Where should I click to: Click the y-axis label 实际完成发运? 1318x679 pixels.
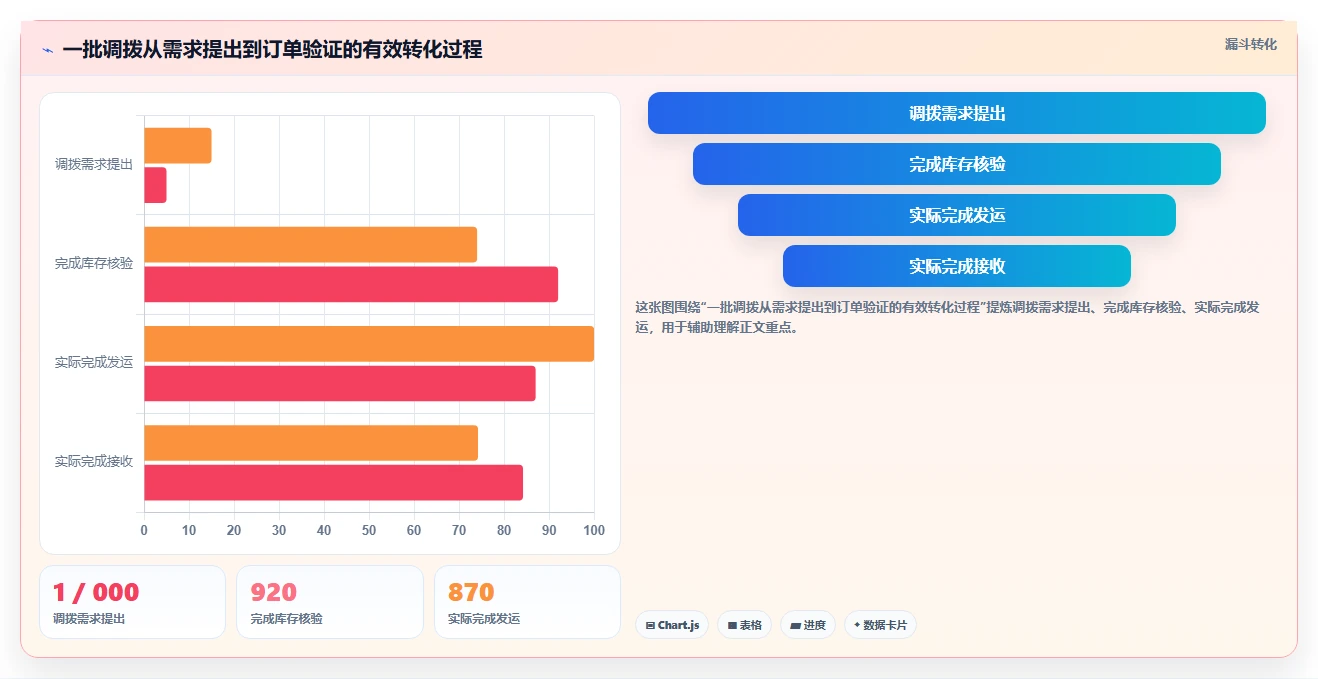click(94, 363)
